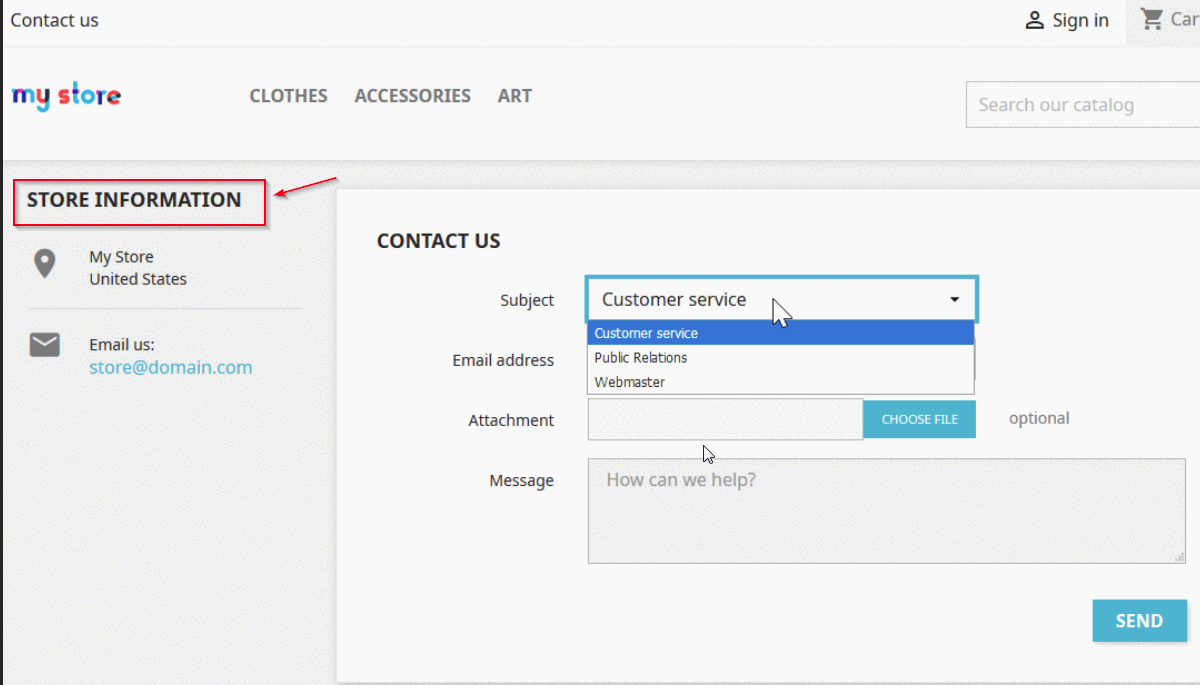Click the store location pin icon
The image size is (1200, 685).
tap(44, 263)
